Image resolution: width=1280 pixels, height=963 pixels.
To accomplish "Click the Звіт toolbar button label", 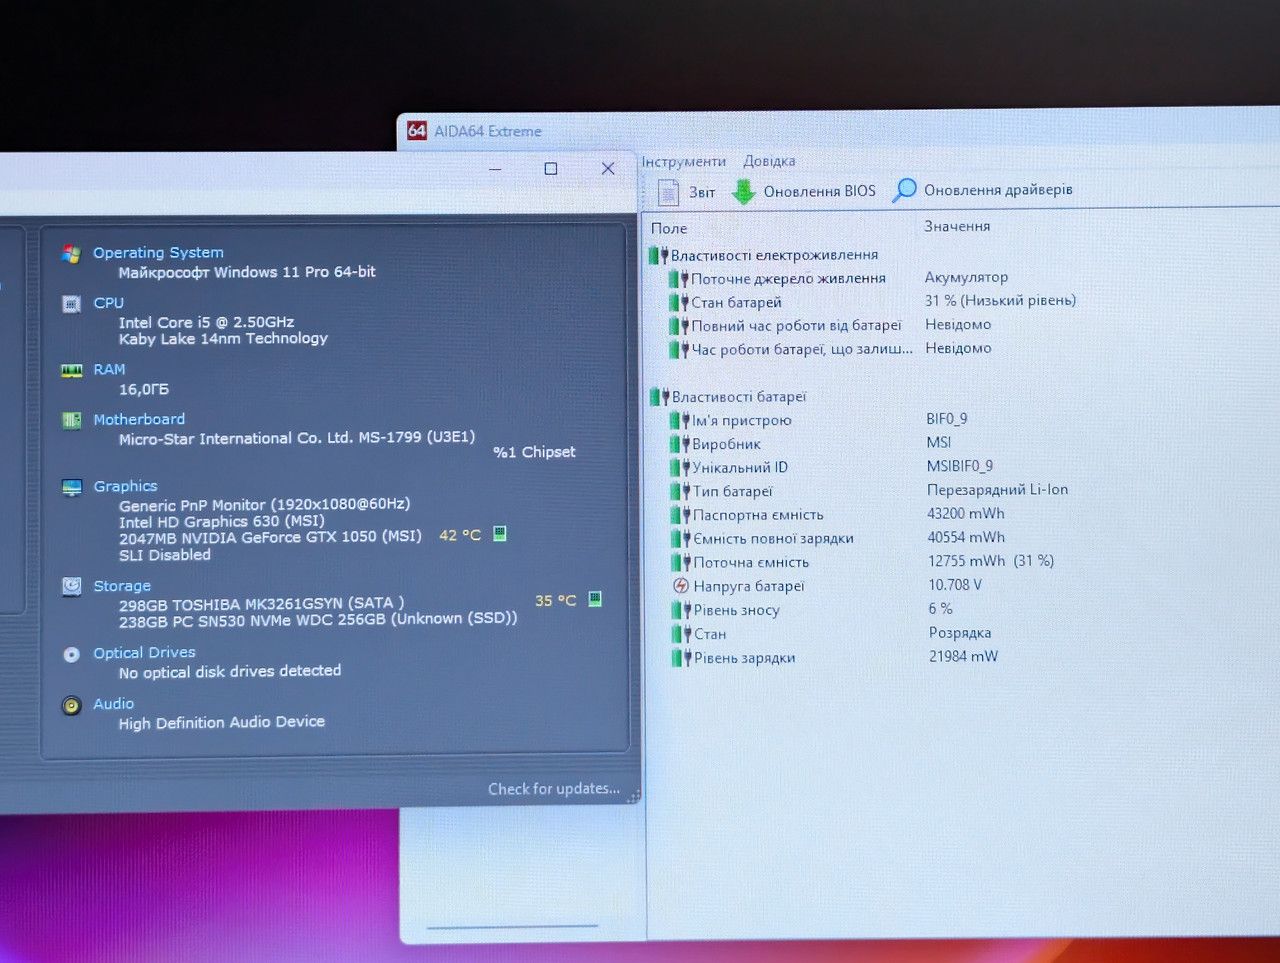I will (x=702, y=192).
